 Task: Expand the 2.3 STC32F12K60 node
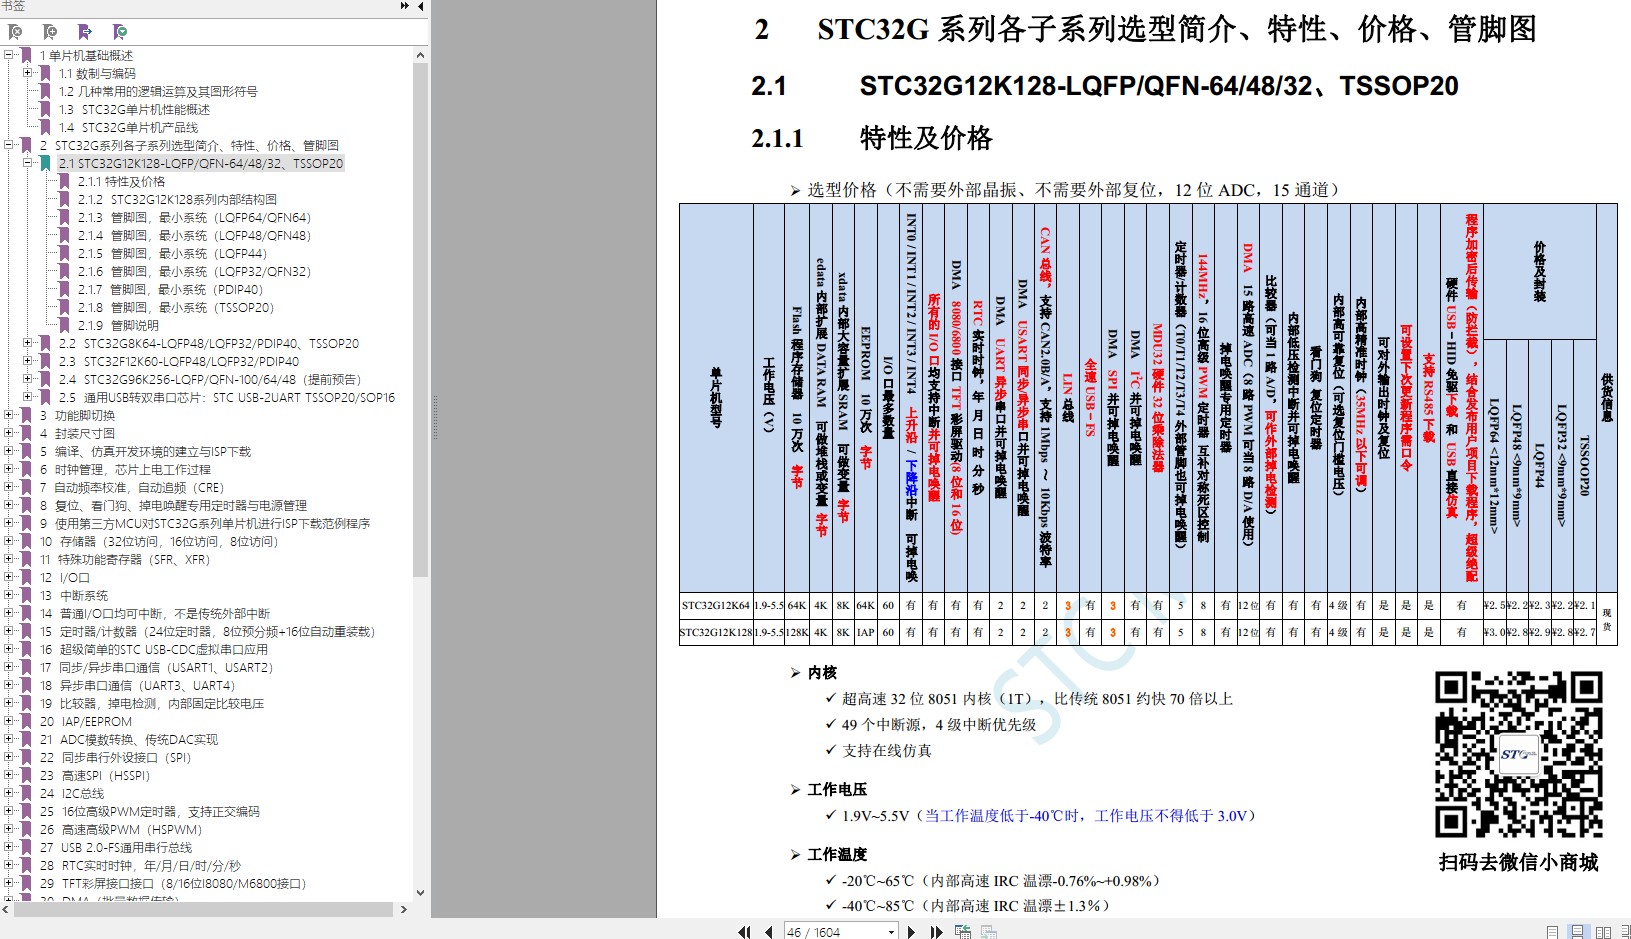click(28, 361)
